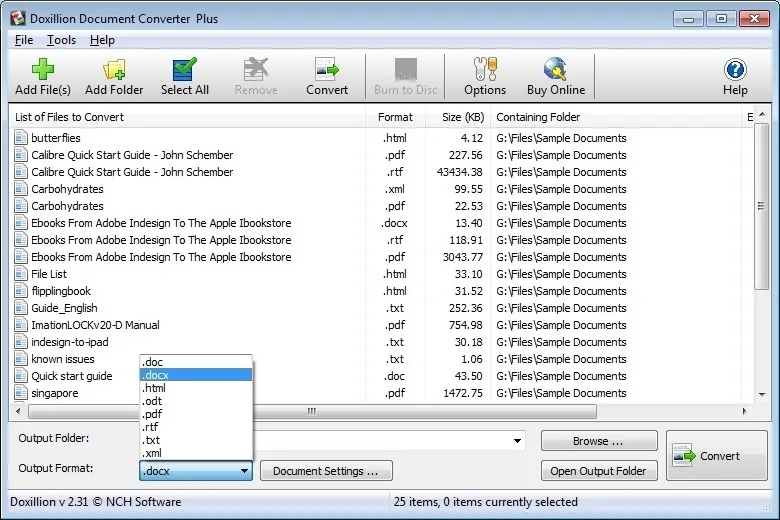Click the Burn to Disc icon
Viewport: 780px width, 520px height.
tap(405, 69)
